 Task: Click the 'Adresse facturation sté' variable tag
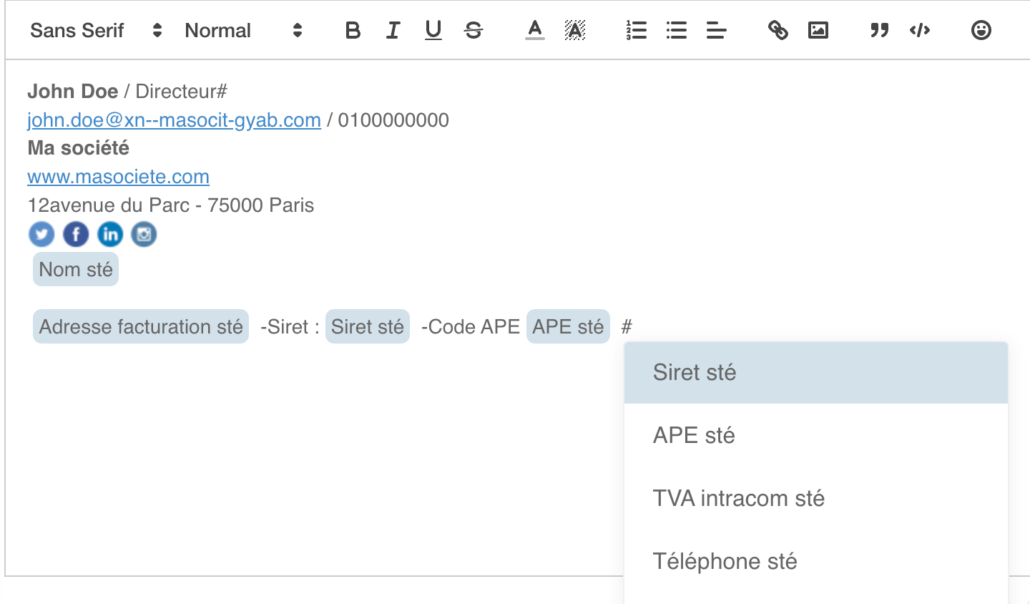(x=141, y=327)
